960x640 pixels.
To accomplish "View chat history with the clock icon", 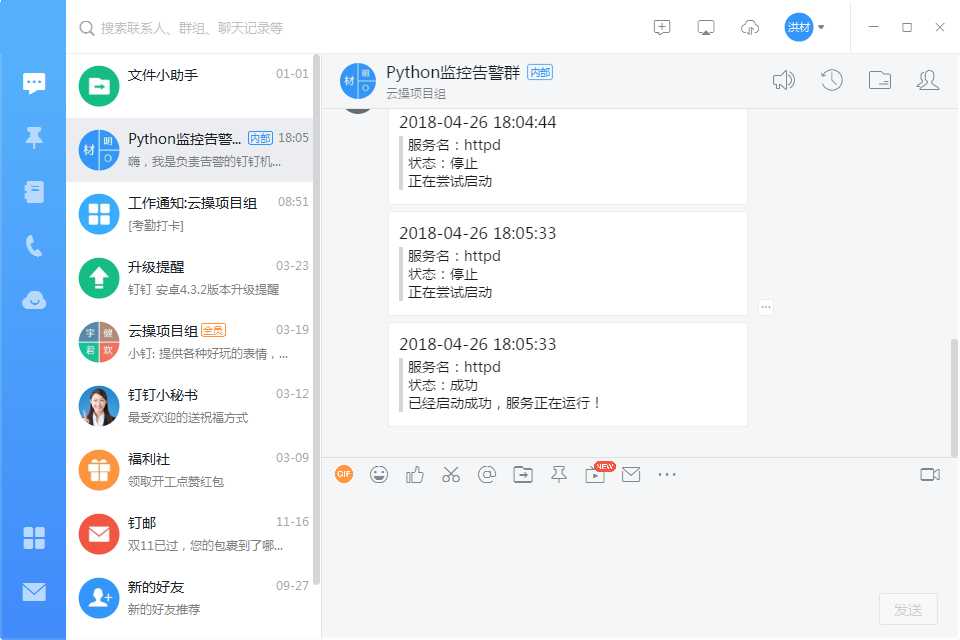I will point(831,79).
